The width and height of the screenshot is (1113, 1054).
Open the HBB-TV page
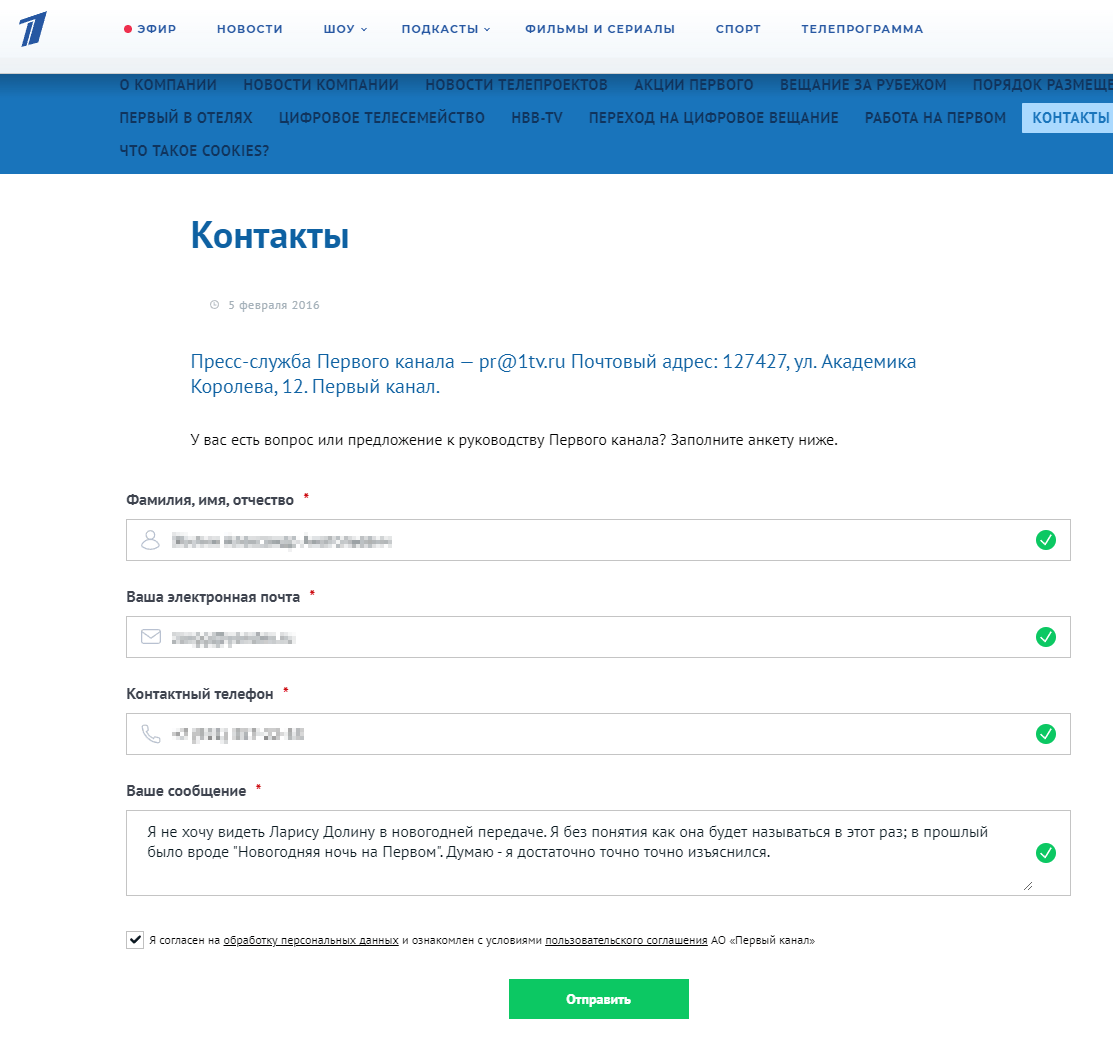point(537,118)
